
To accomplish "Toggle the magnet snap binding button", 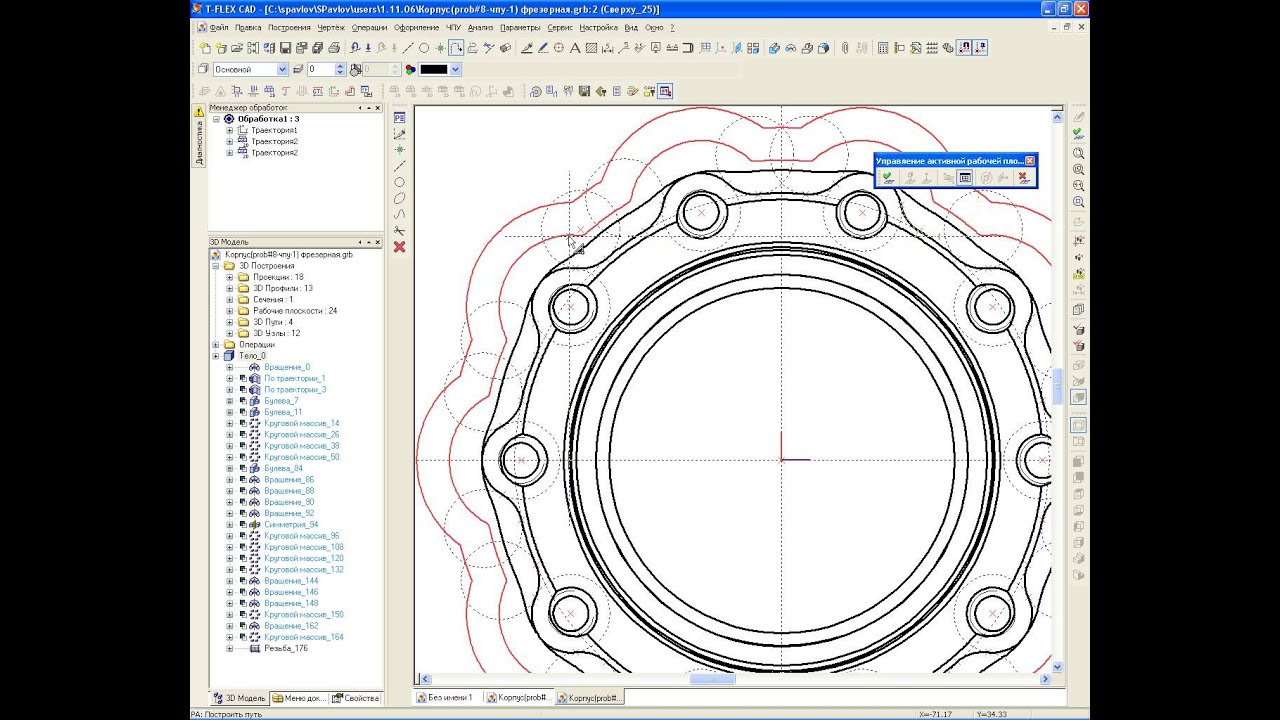I will click(964, 48).
